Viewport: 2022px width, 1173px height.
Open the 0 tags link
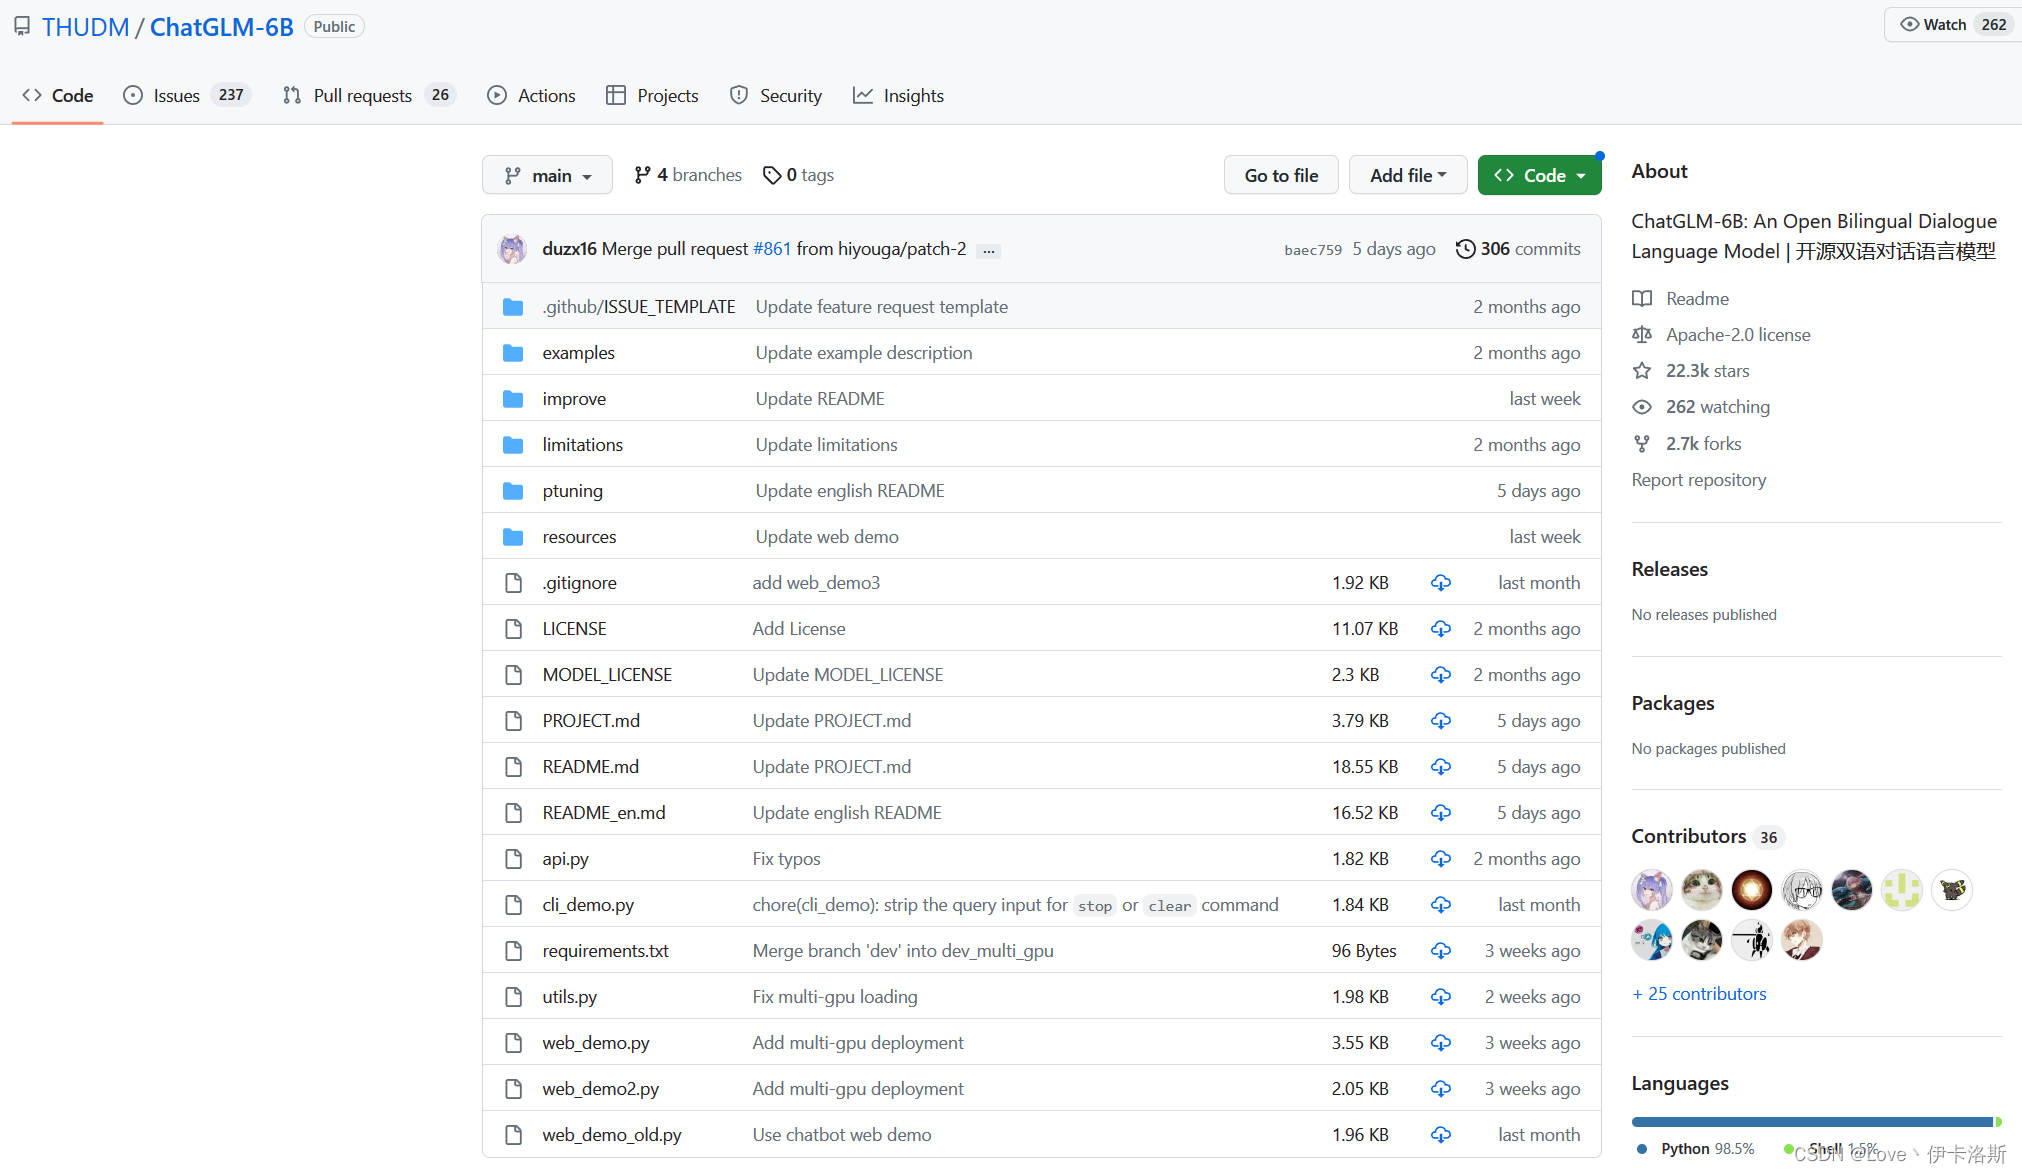pyautogui.click(x=798, y=175)
